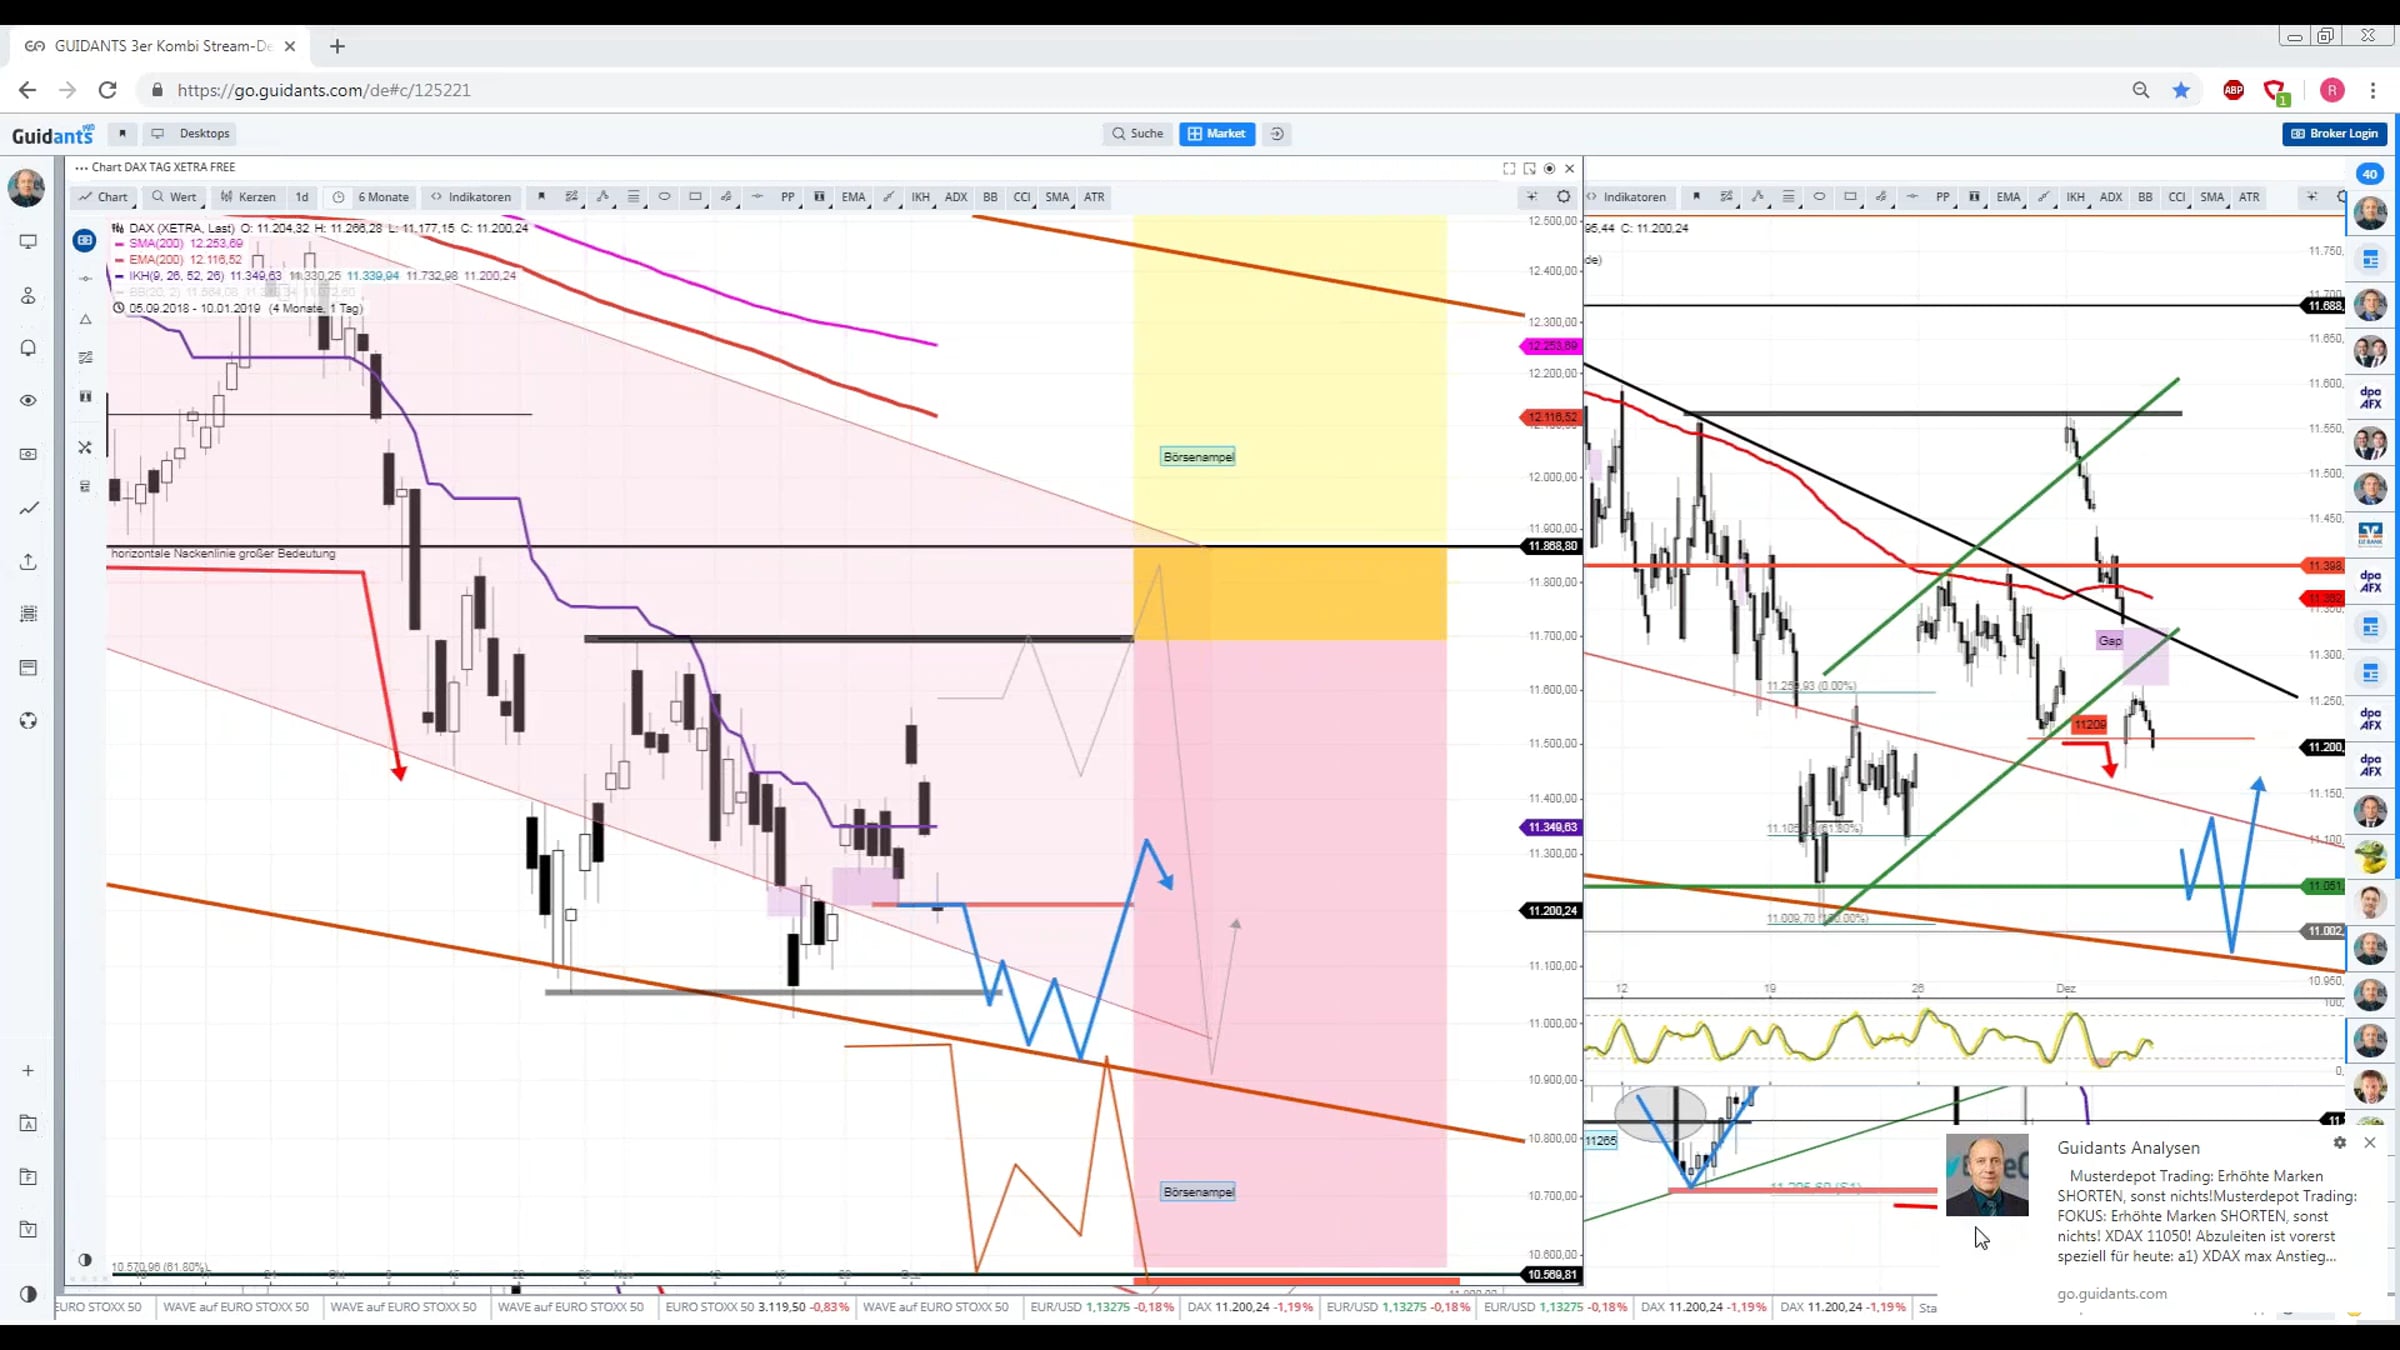This screenshot has height=1350, width=2400.
Task: Open the go.guidants.com link in notification
Action: point(2112,1293)
